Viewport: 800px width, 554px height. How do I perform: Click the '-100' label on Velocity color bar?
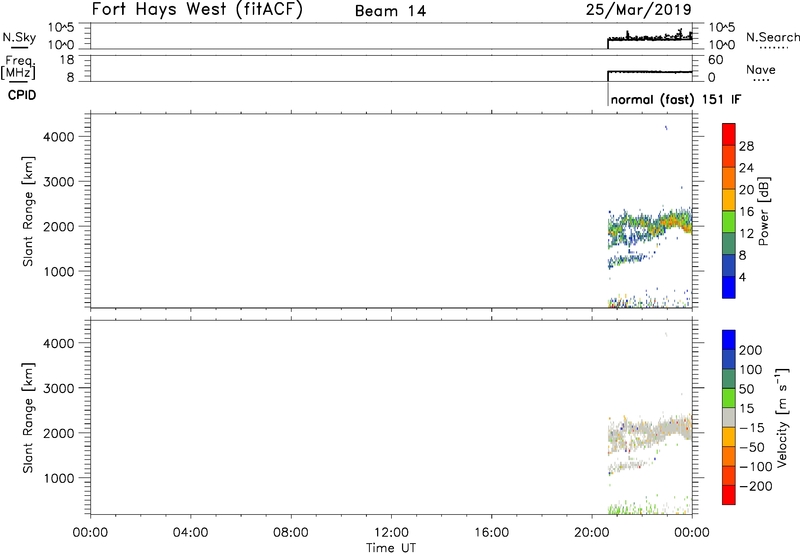pyautogui.click(x=756, y=467)
